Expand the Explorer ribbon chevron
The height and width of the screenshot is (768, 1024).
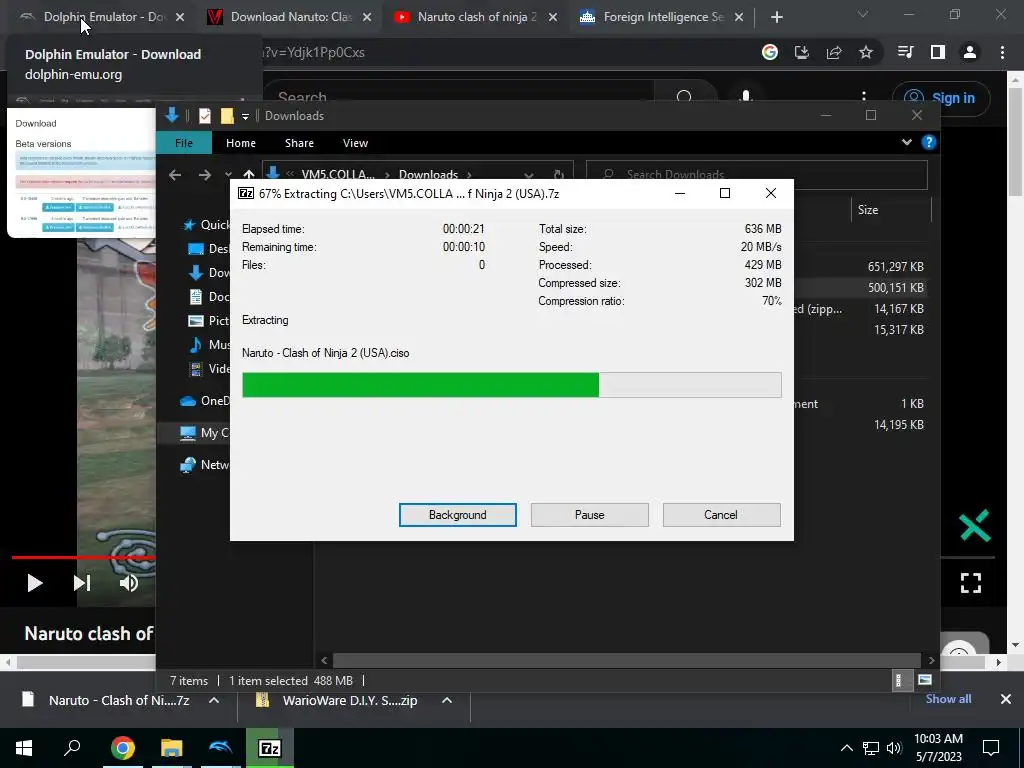tap(906, 142)
